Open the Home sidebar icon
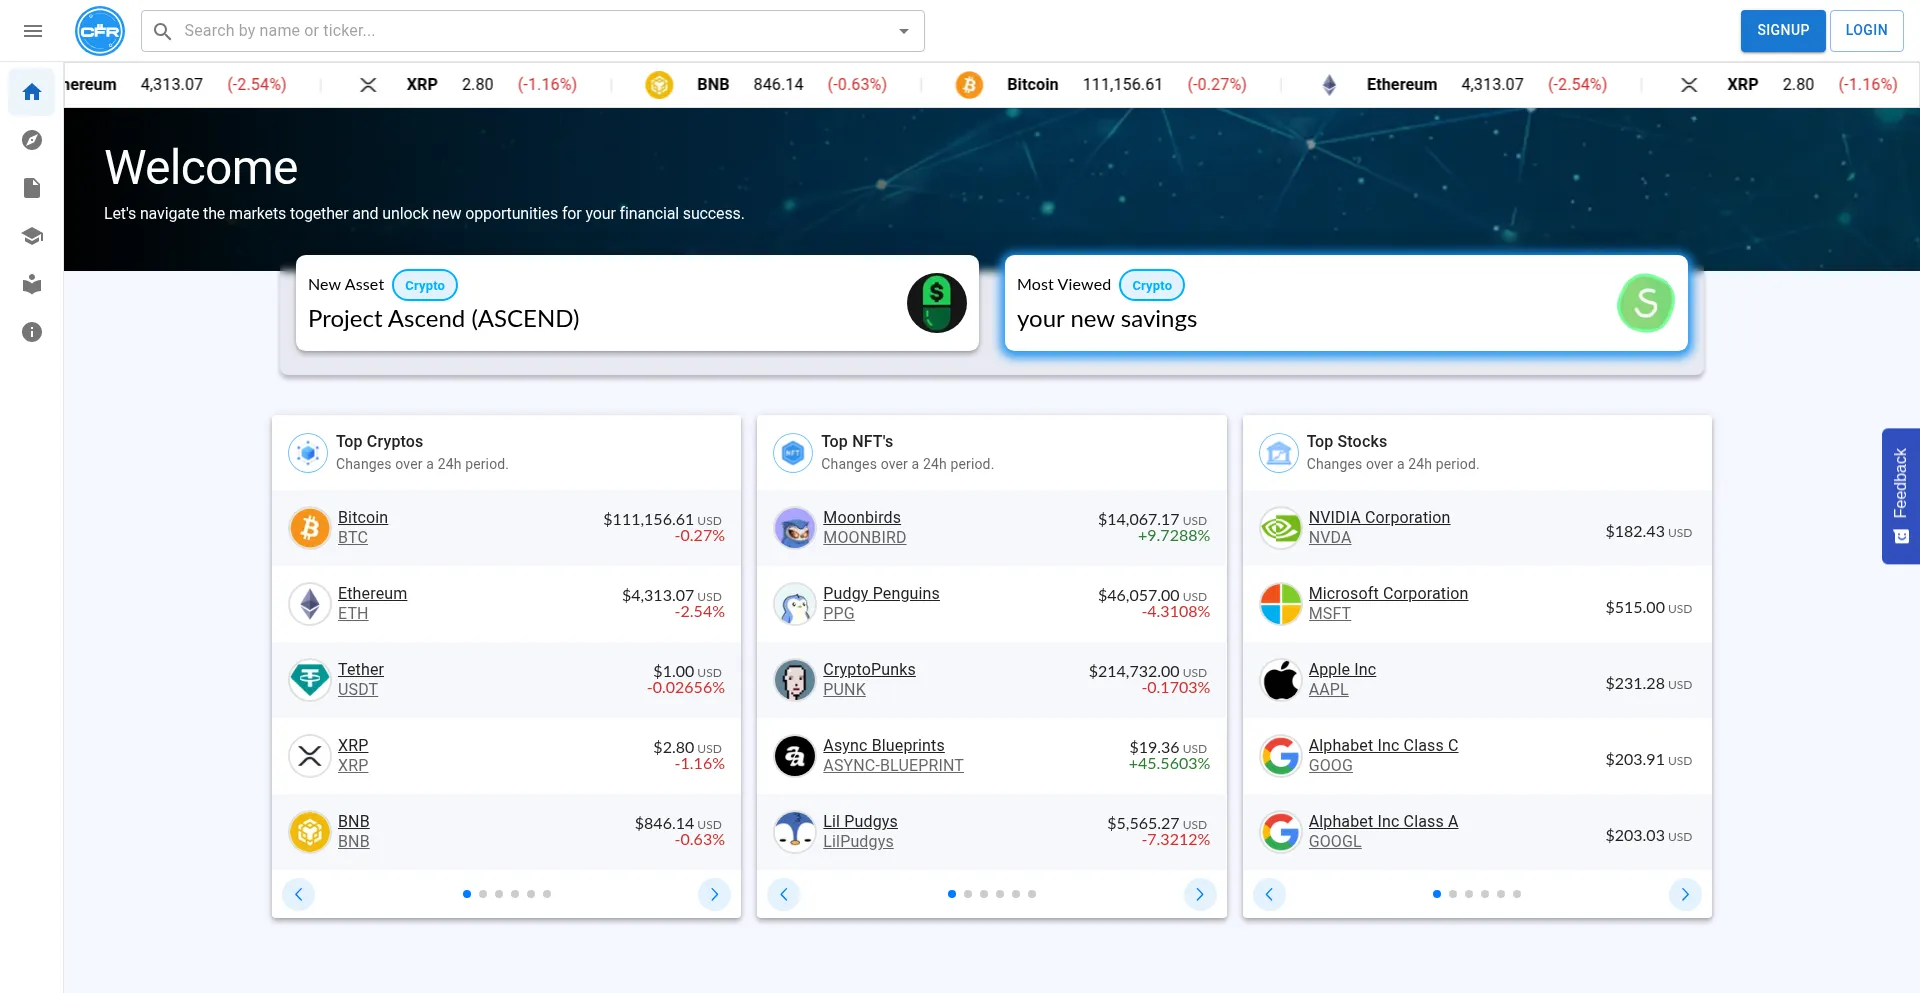1920x993 pixels. 32,92
